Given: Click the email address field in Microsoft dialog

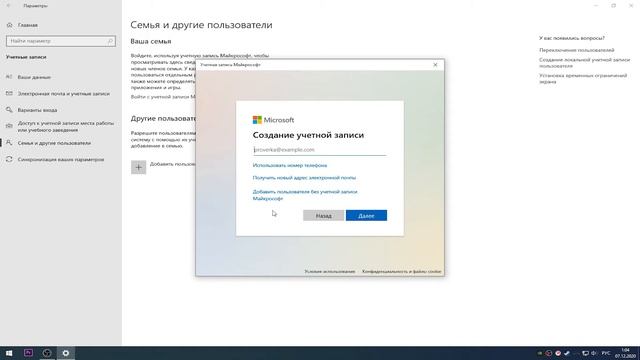Looking at the screenshot, I should point(319,150).
